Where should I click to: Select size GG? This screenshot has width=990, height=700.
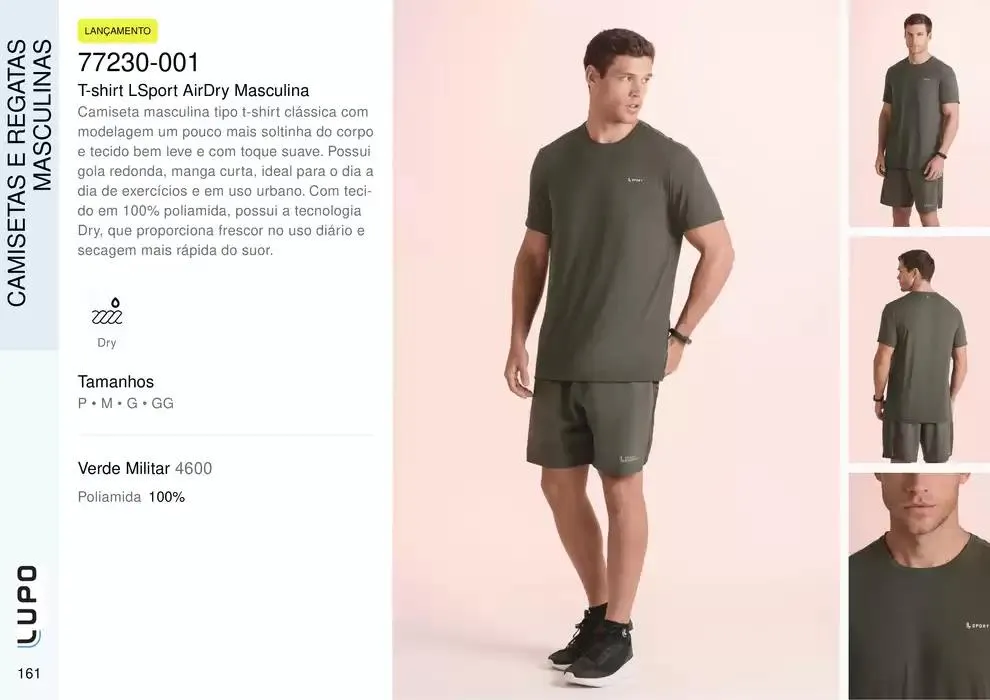coord(162,403)
